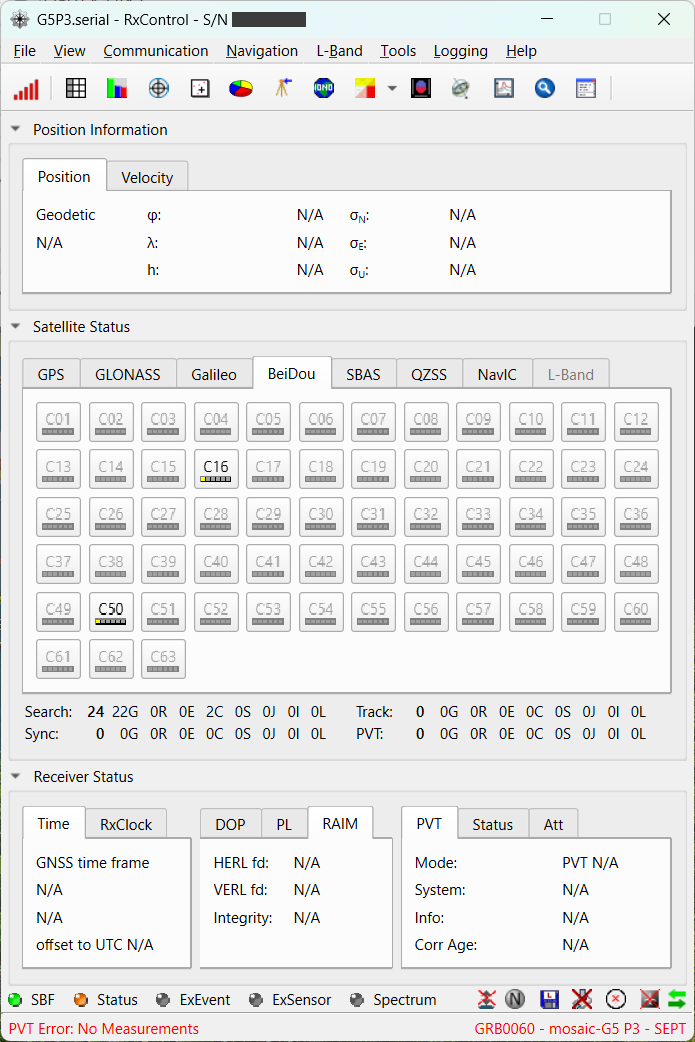Toggle the C50 BeiDou satellite button
Screen dimensions: 695x1042
pyautogui.click(x=111, y=611)
